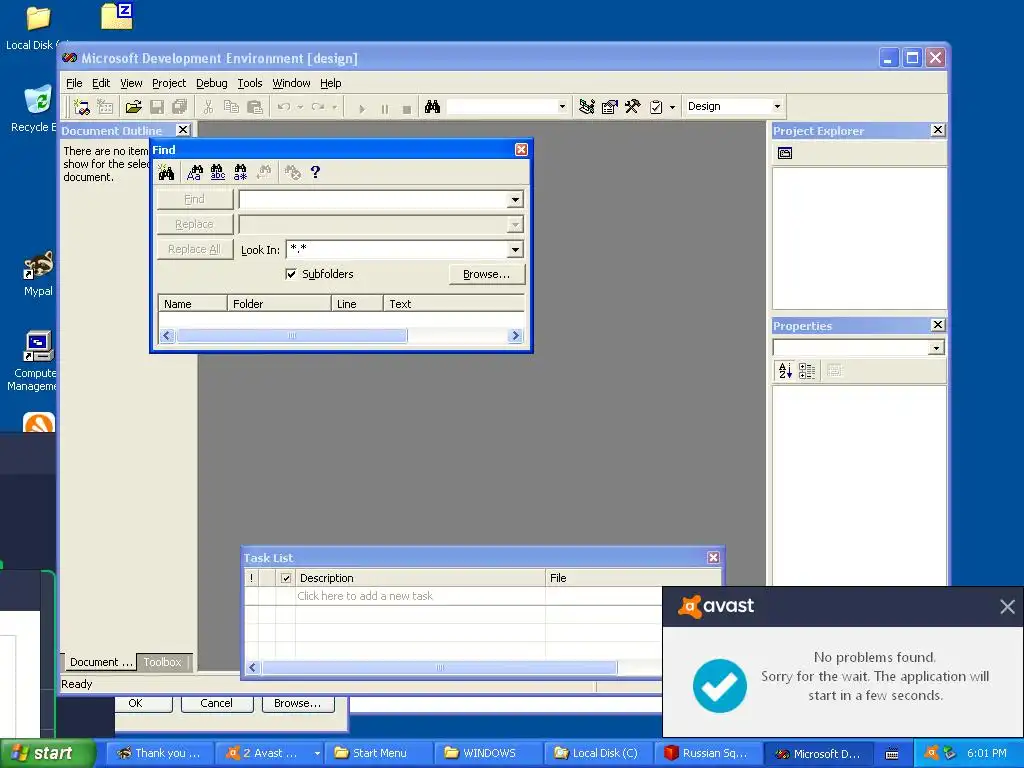Click OK button in background dialog

pyautogui.click(x=135, y=703)
